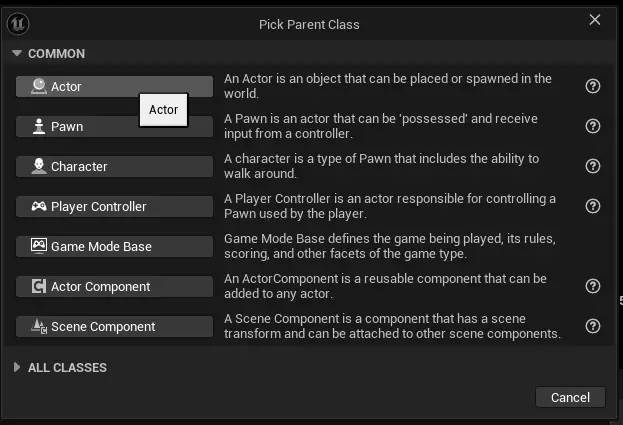Click the Character class icon
623x425 pixels.
click(x=38, y=167)
